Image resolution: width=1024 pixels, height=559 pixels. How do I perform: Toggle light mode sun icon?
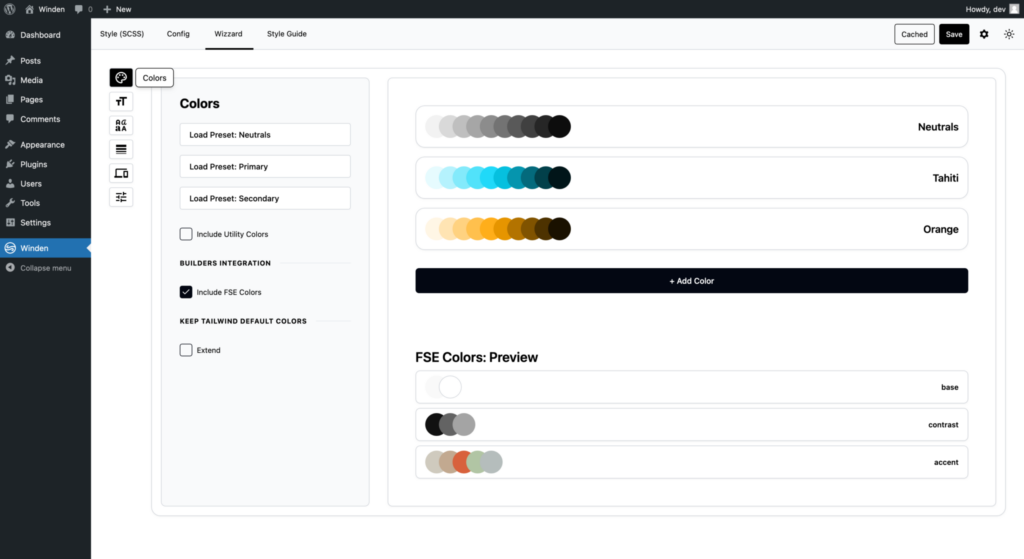click(x=1009, y=34)
